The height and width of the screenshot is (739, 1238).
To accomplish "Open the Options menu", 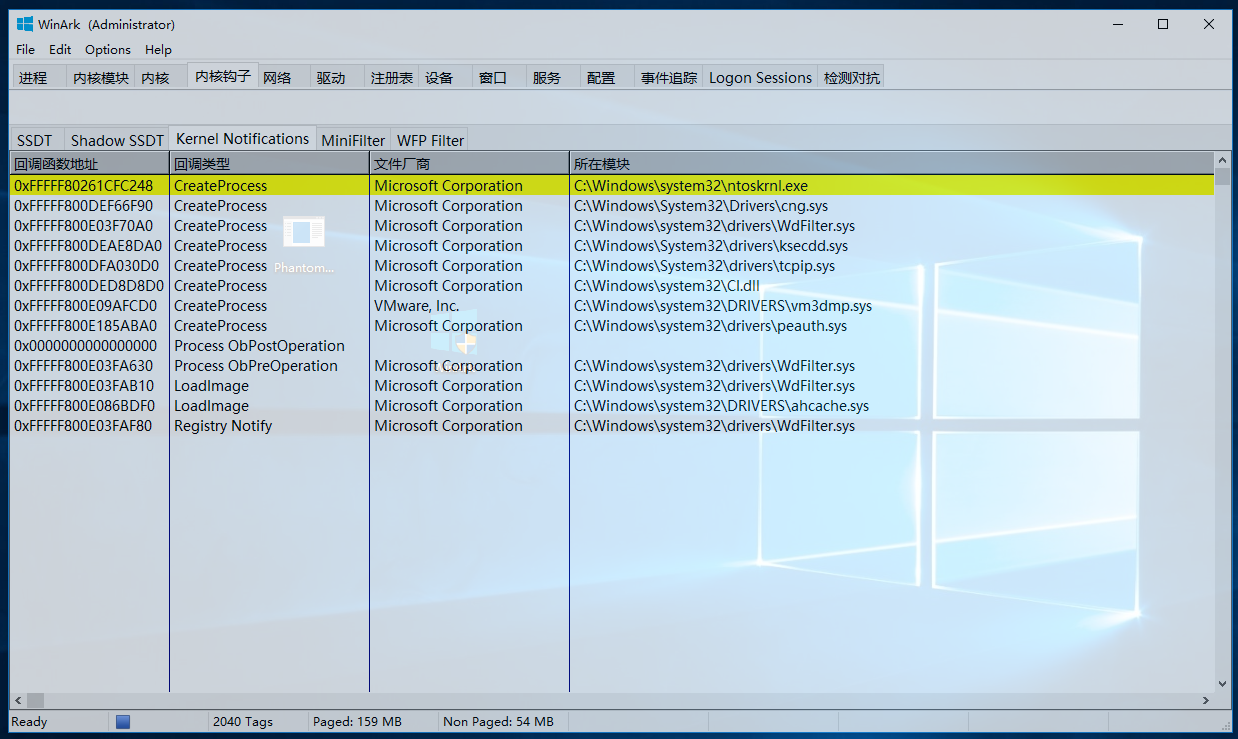I will (x=108, y=49).
